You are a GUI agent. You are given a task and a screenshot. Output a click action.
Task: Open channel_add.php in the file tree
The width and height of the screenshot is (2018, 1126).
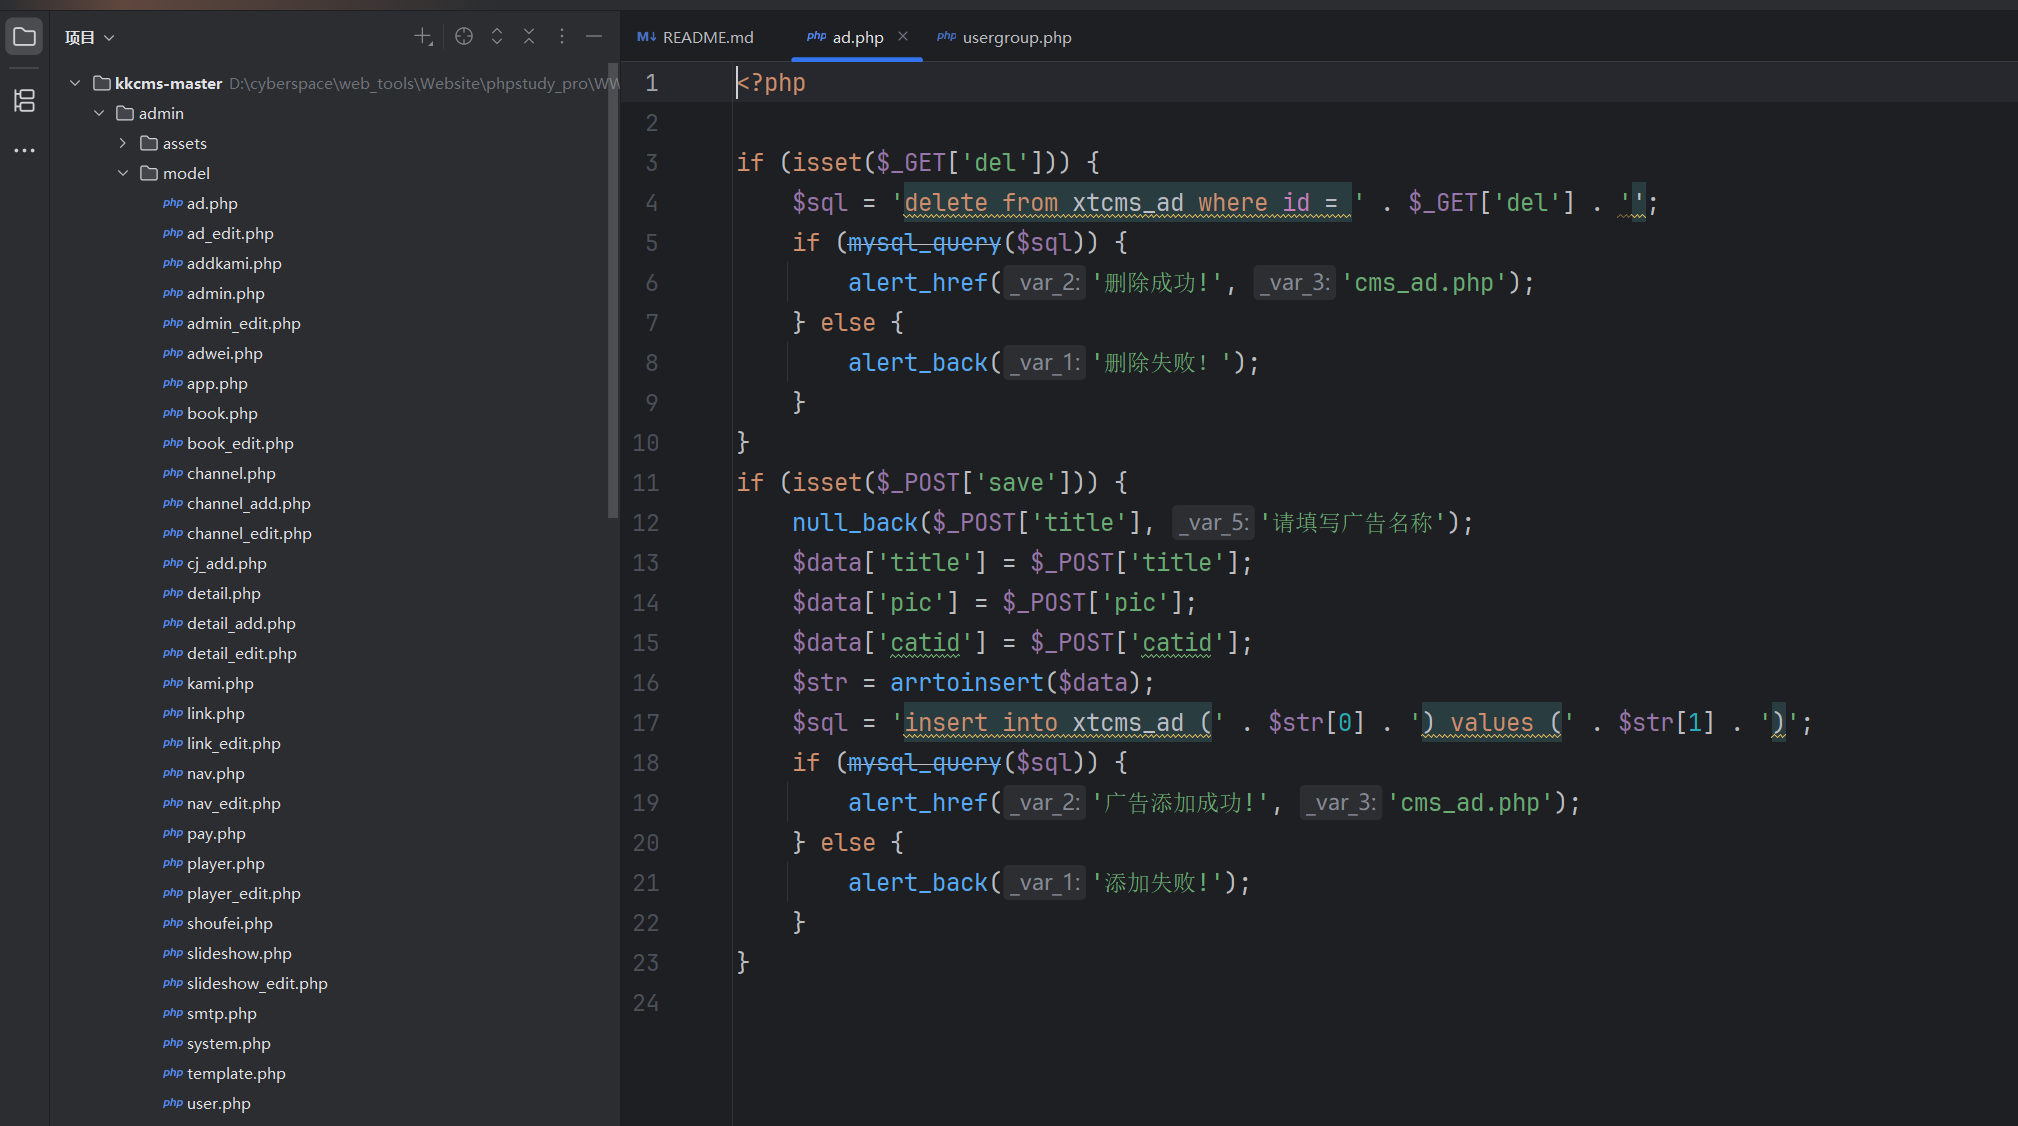tap(248, 503)
